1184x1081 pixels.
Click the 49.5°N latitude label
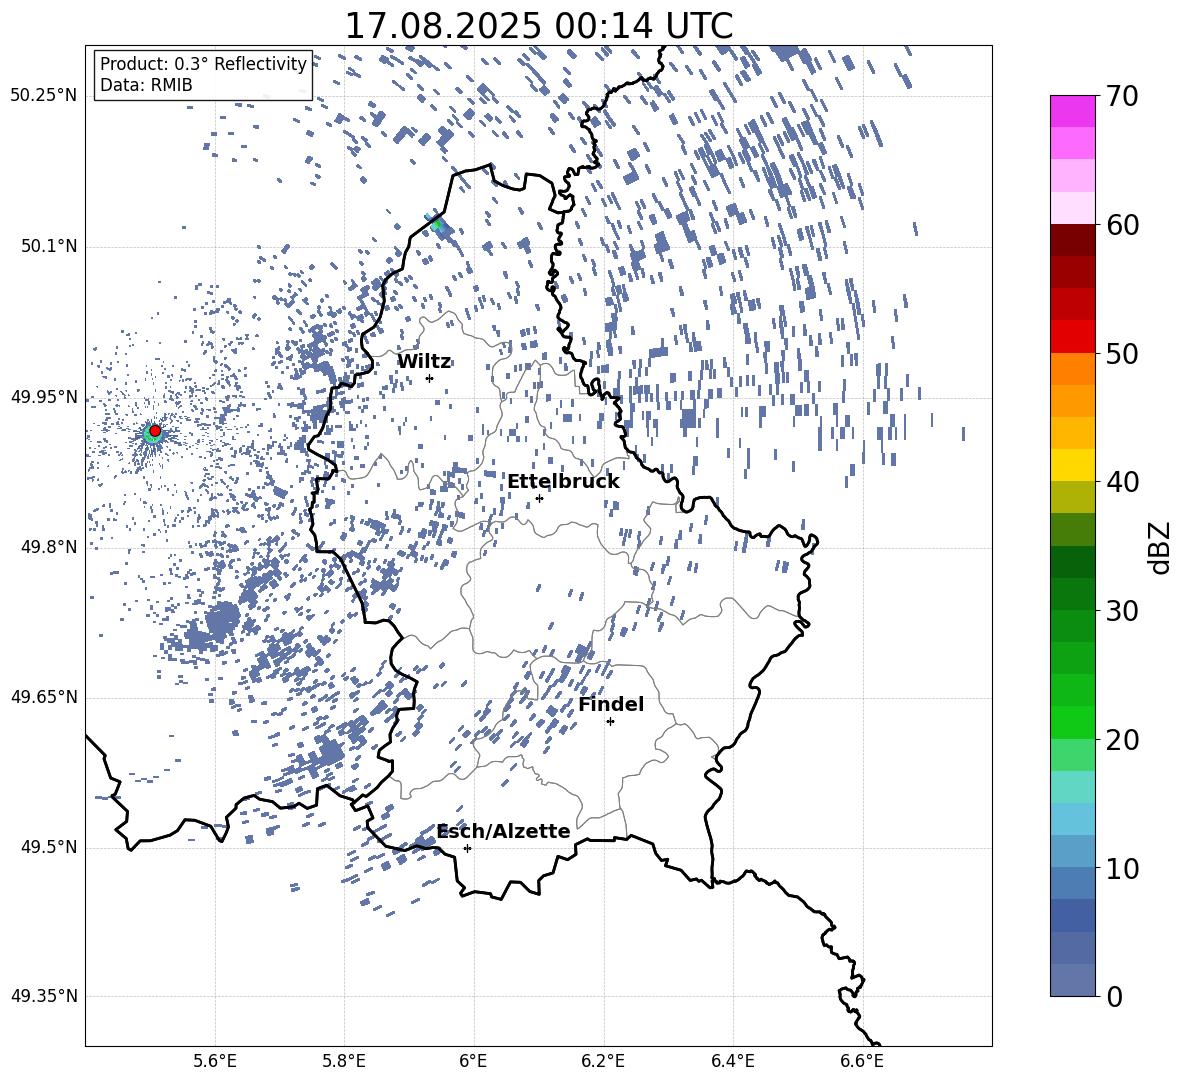pyautogui.click(x=48, y=847)
